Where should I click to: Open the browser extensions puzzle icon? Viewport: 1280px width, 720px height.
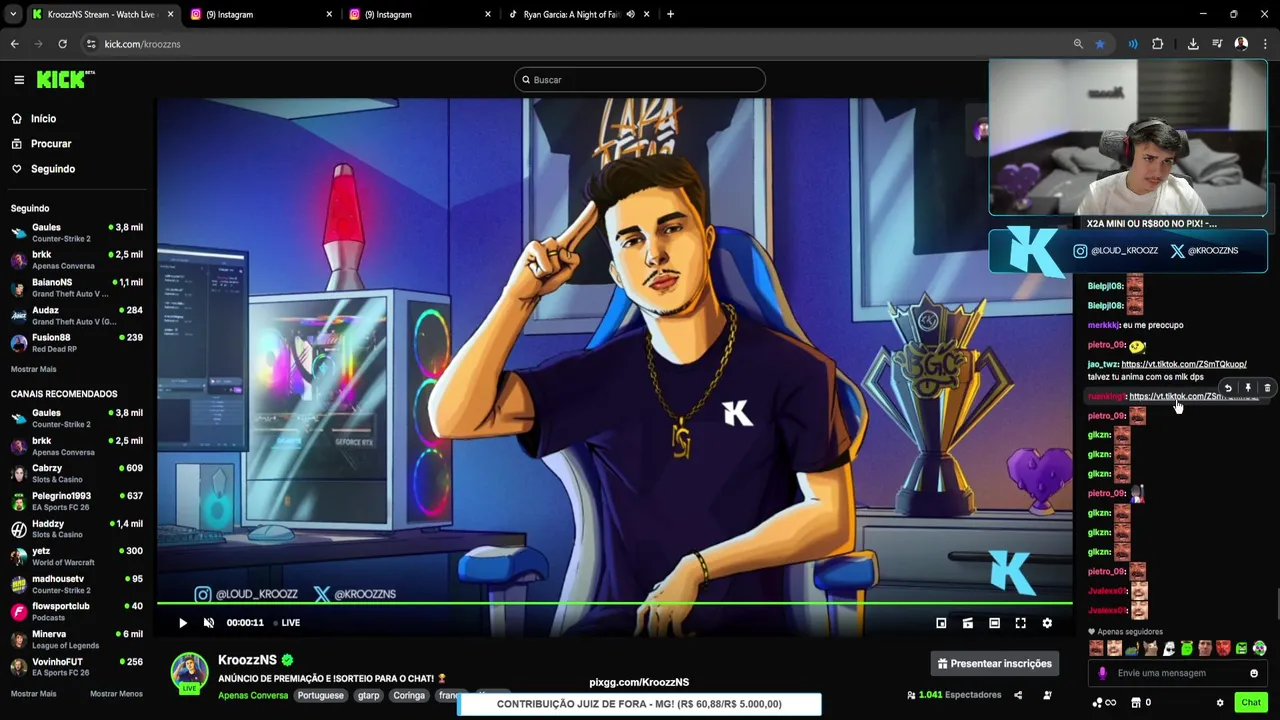(1158, 44)
